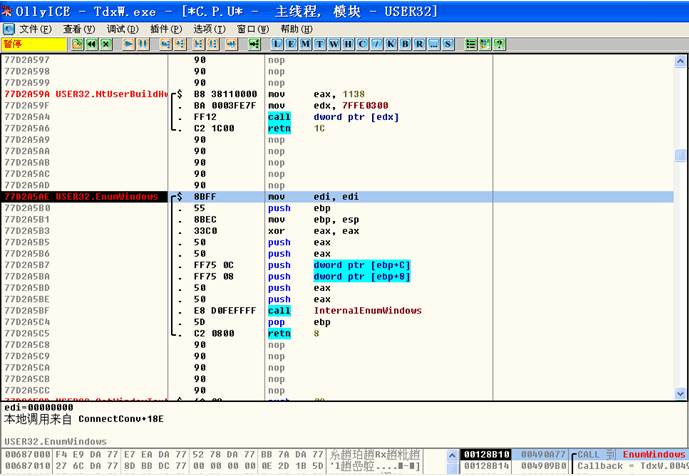Screen dimensions: 689x476
Task: Click the ConnectConv+18E local call line
Action: (x=83, y=419)
